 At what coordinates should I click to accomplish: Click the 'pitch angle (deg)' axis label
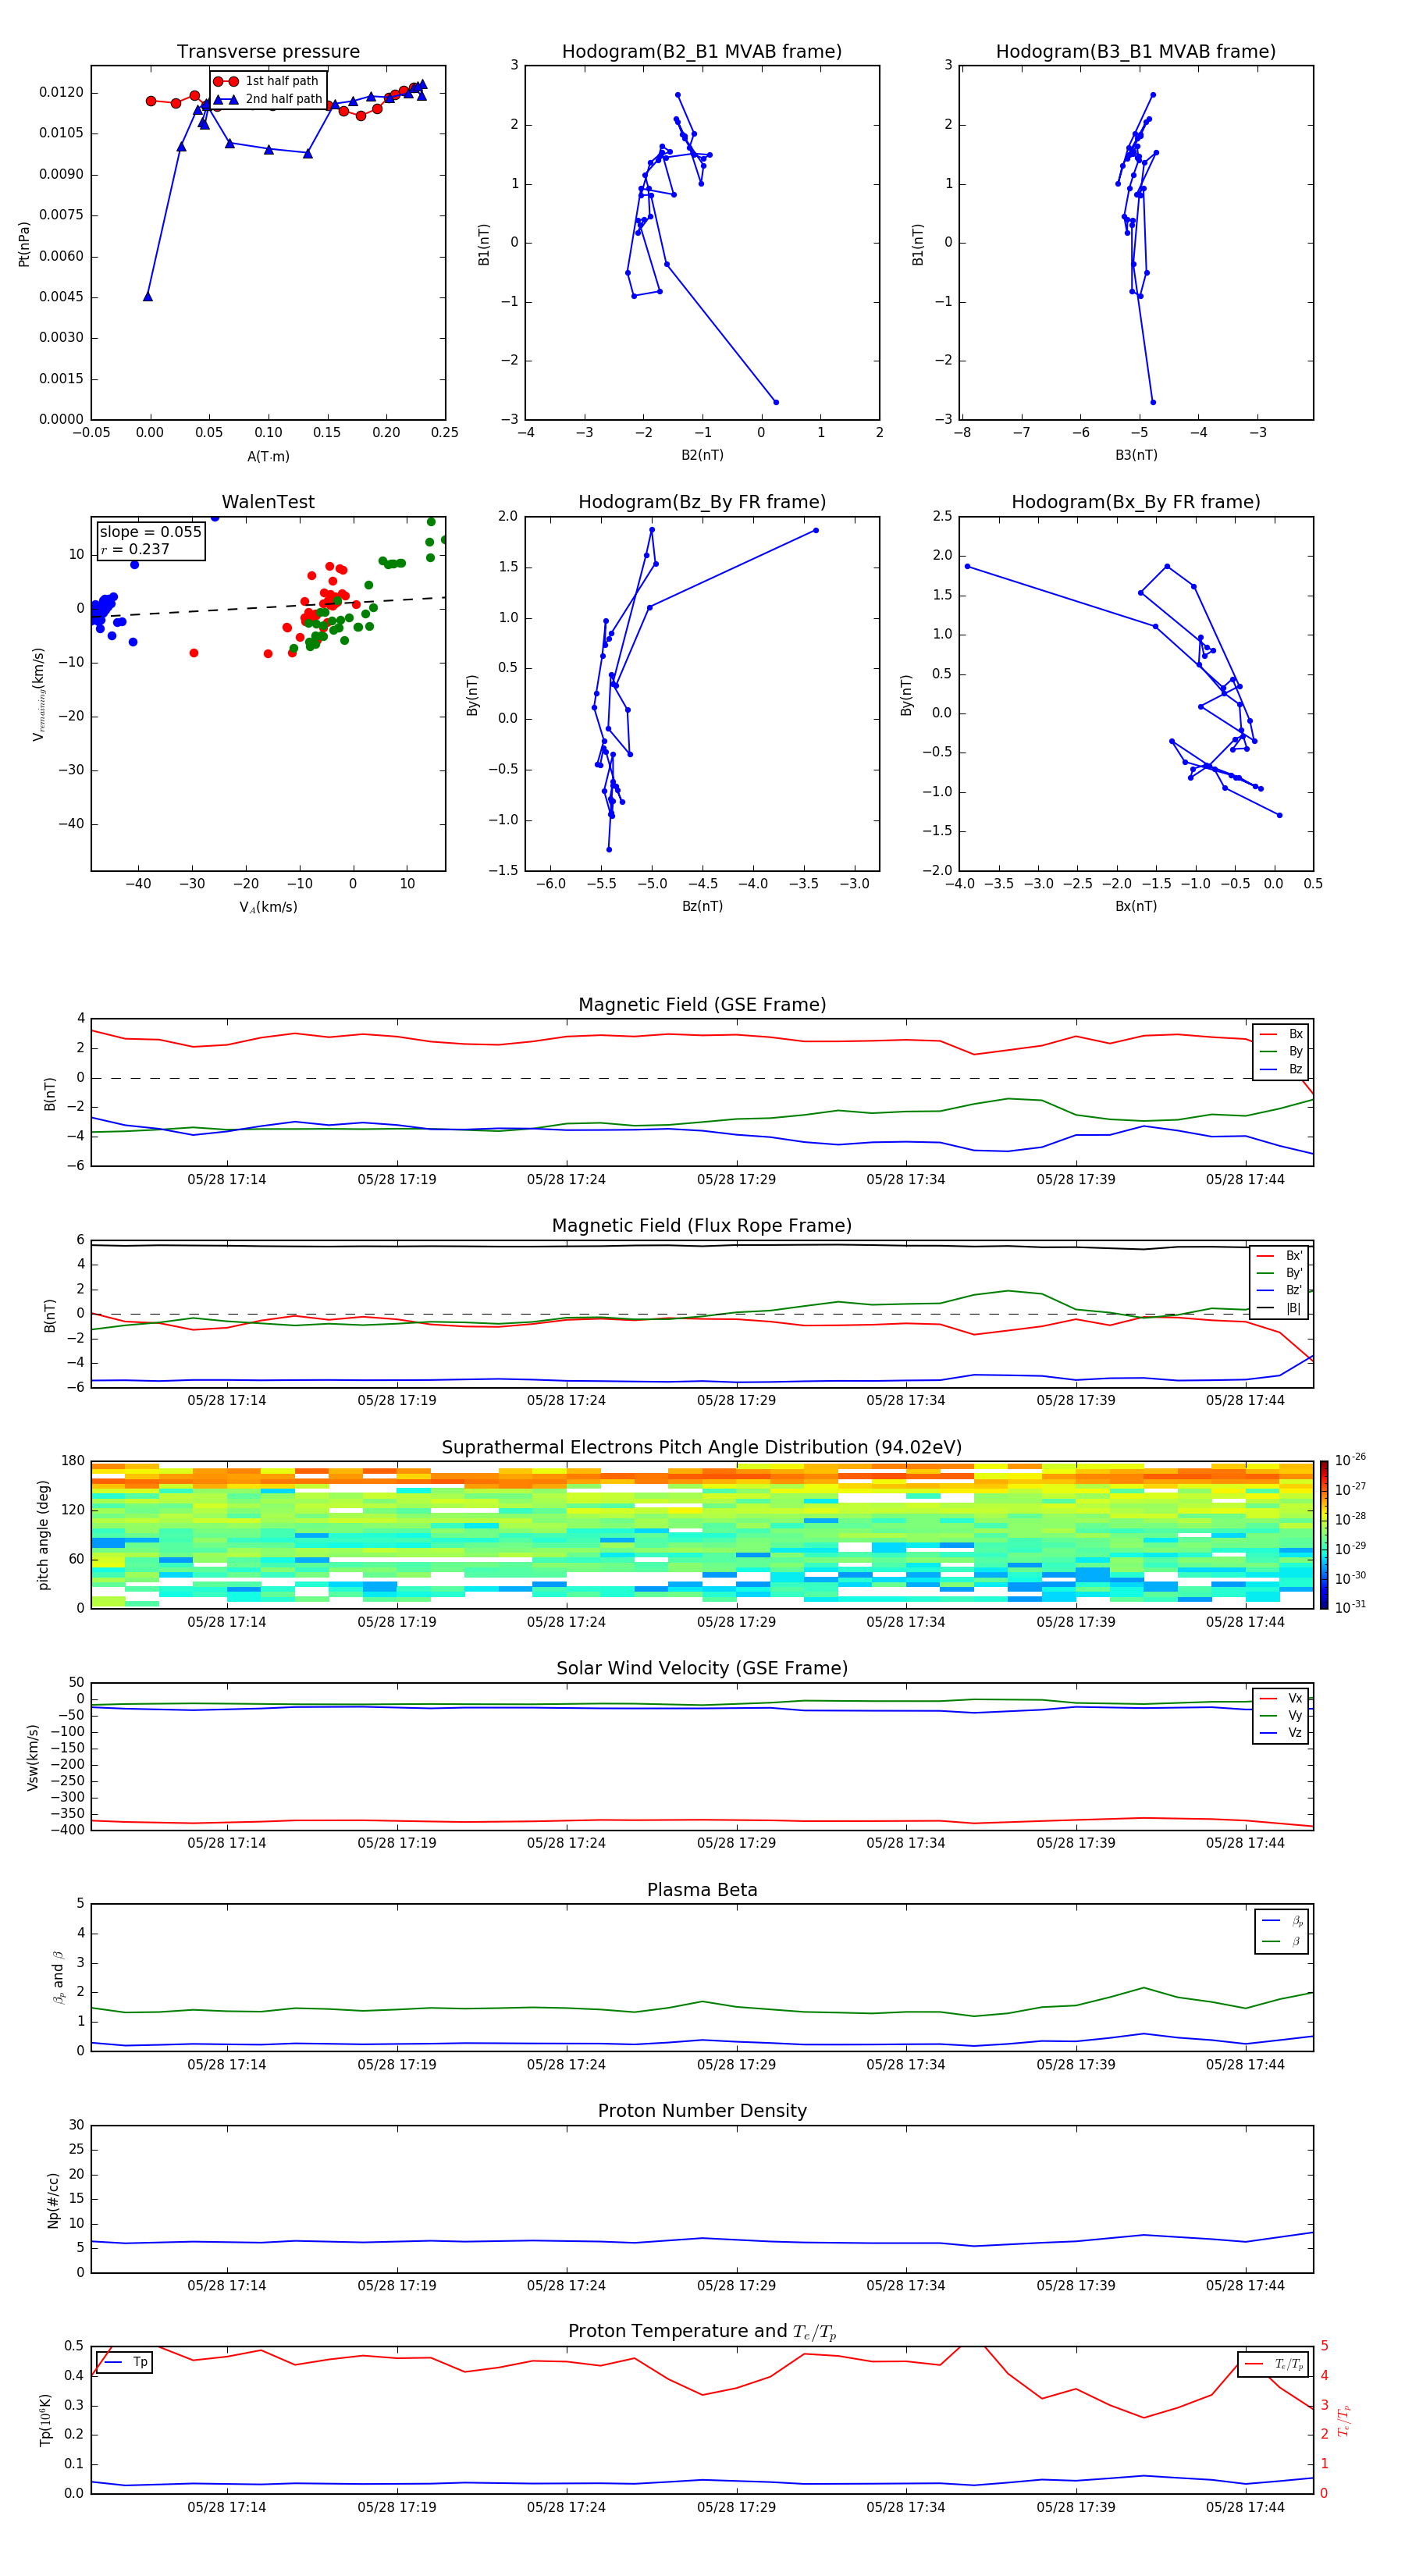point(43,1535)
